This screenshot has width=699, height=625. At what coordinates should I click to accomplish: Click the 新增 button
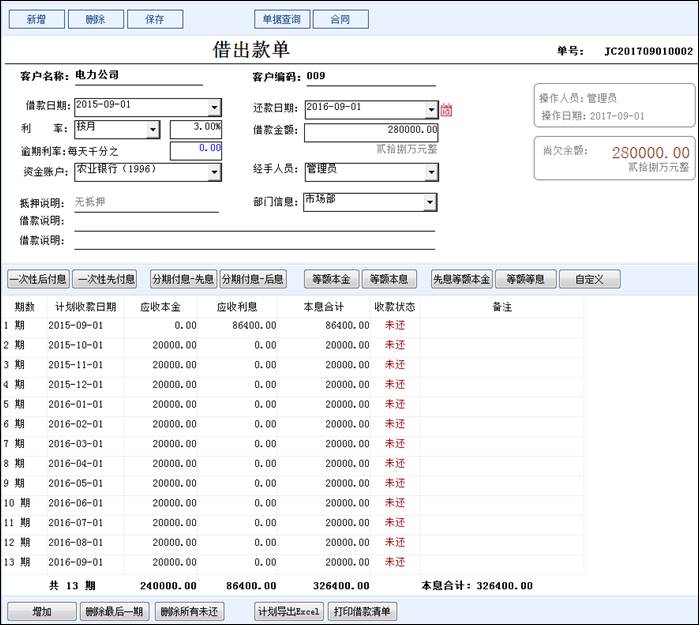tap(35, 19)
